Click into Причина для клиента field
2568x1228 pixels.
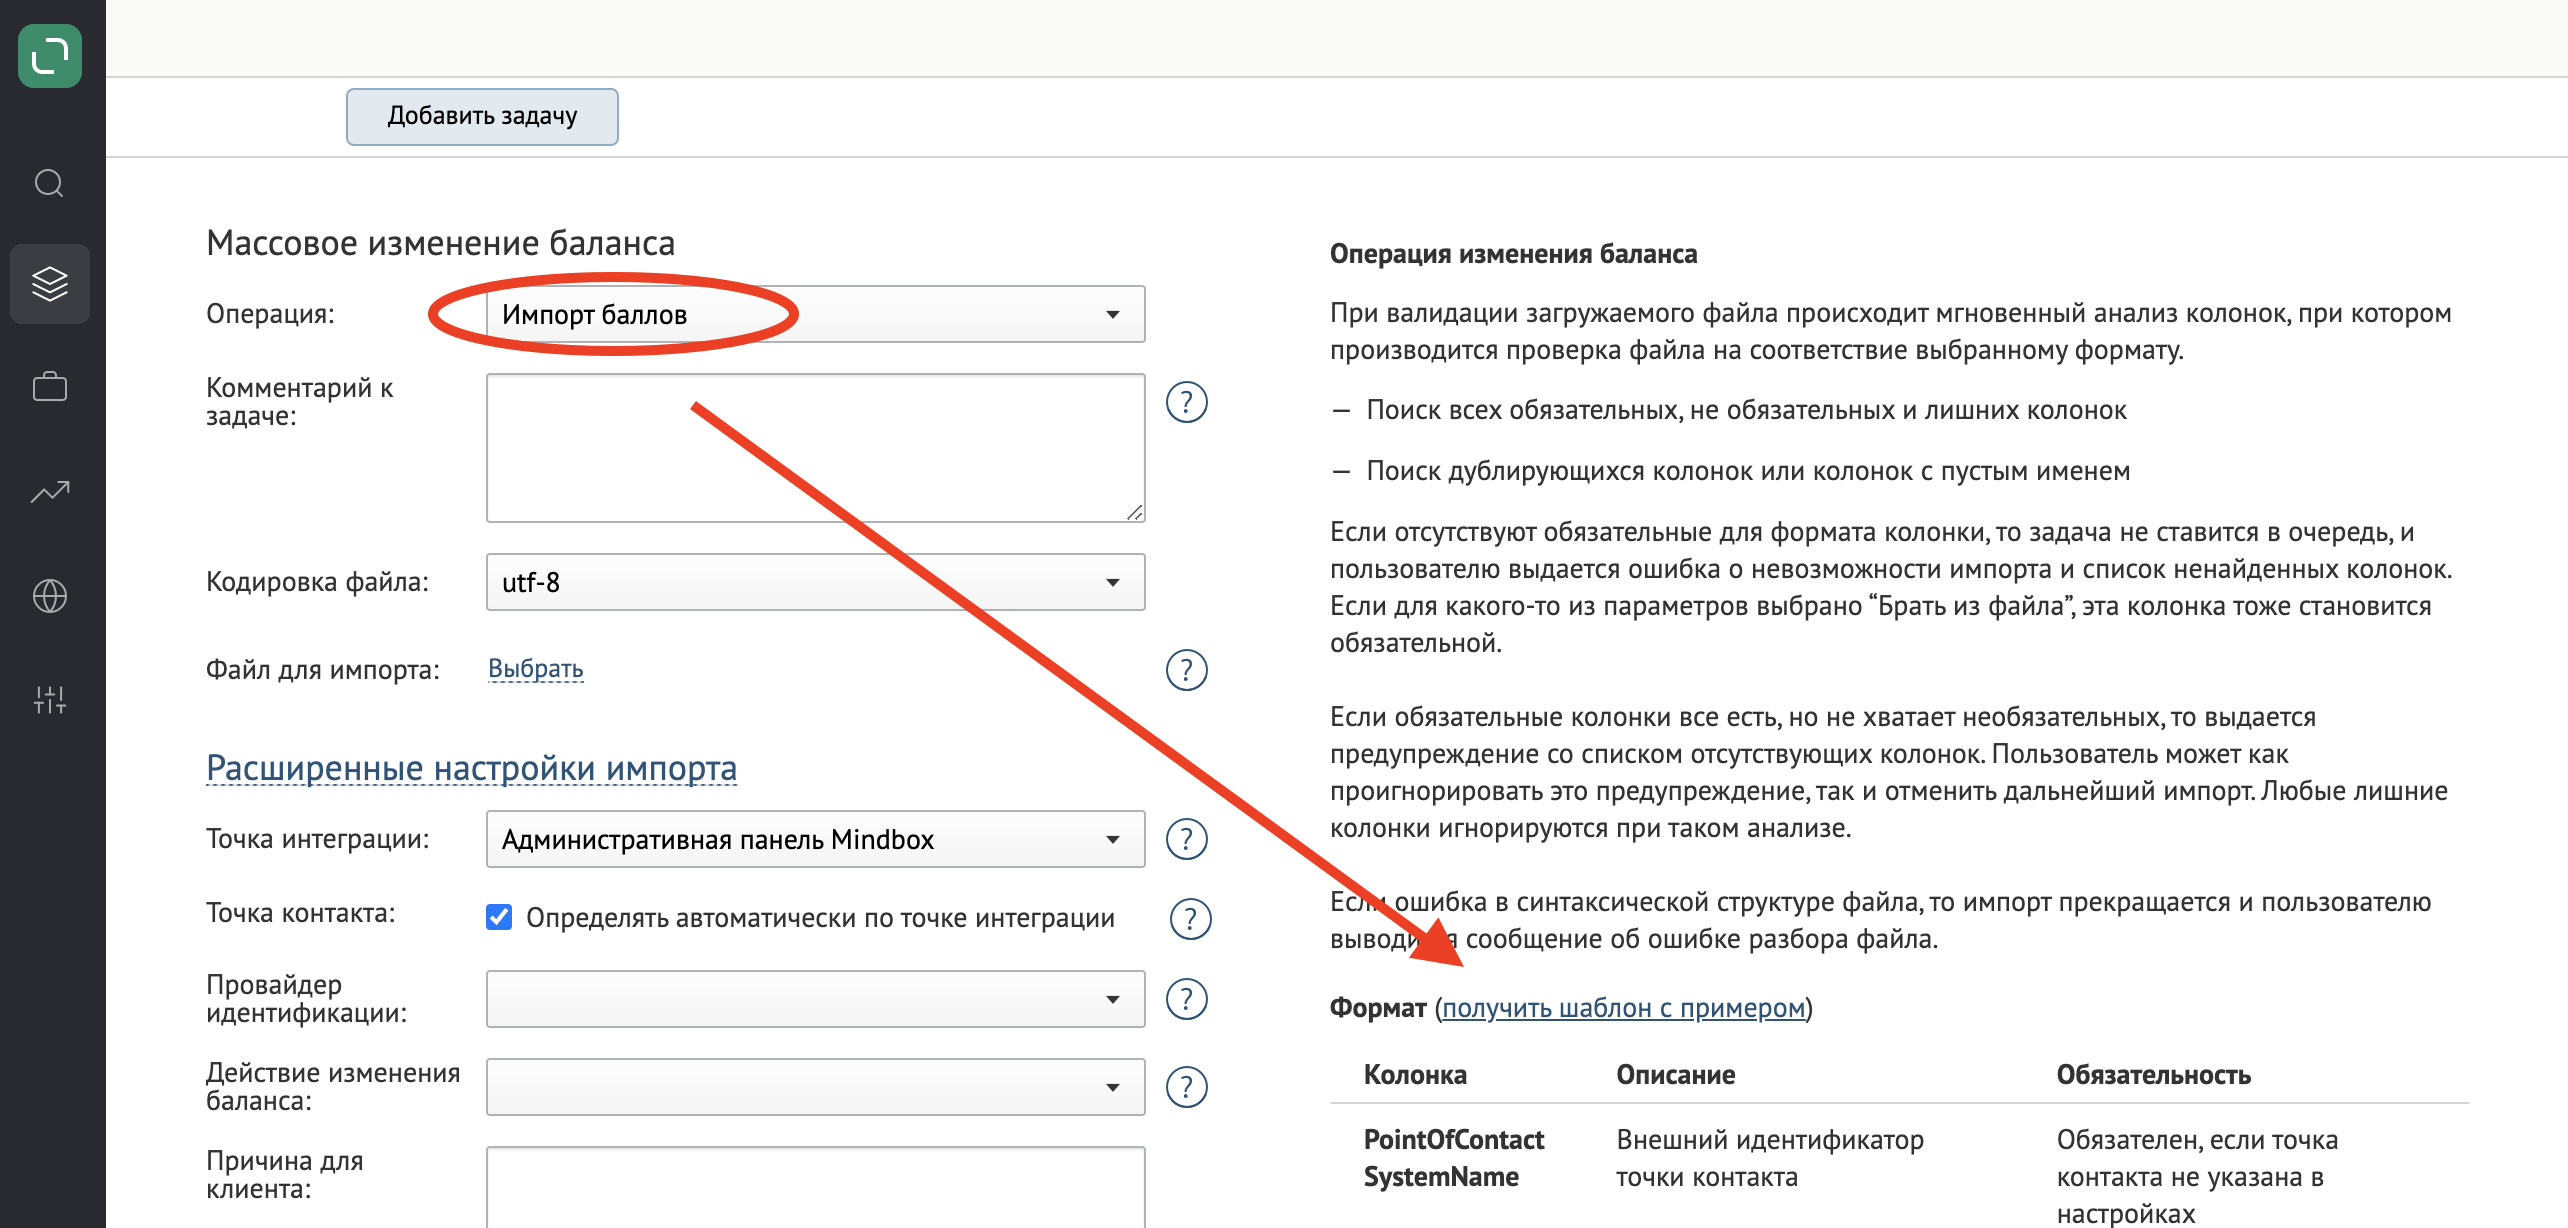(815, 1187)
